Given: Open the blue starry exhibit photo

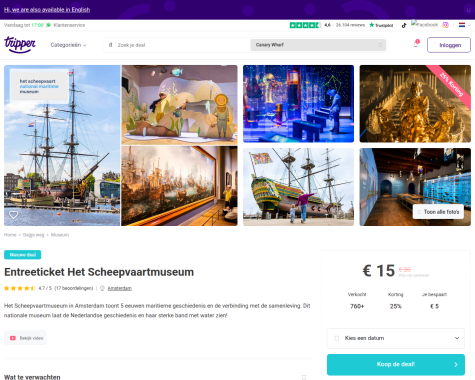Looking at the screenshot, I should 298,104.
